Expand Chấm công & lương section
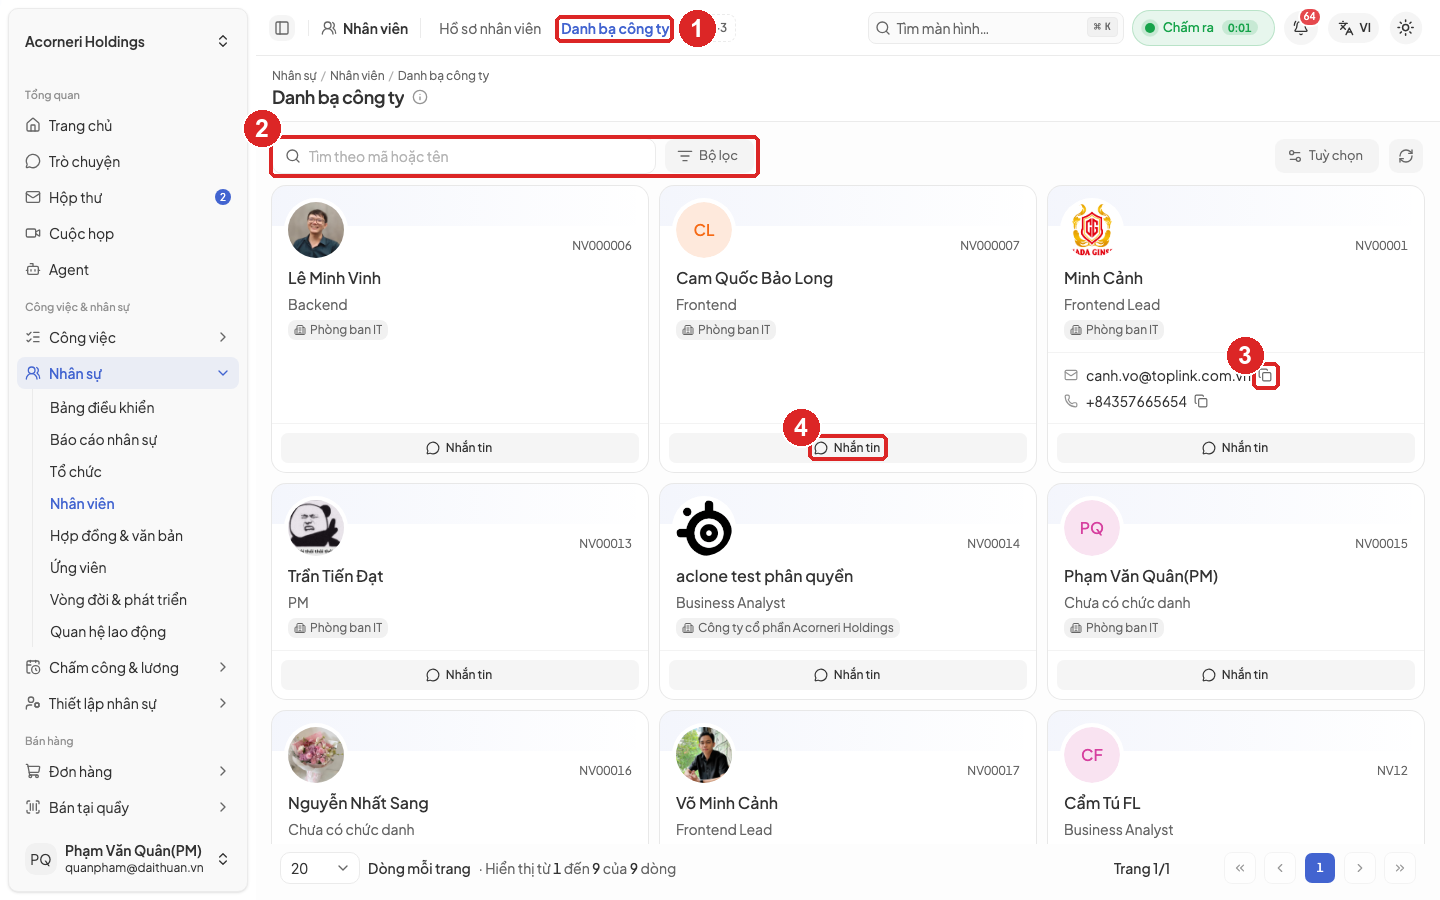 tap(128, 668)
